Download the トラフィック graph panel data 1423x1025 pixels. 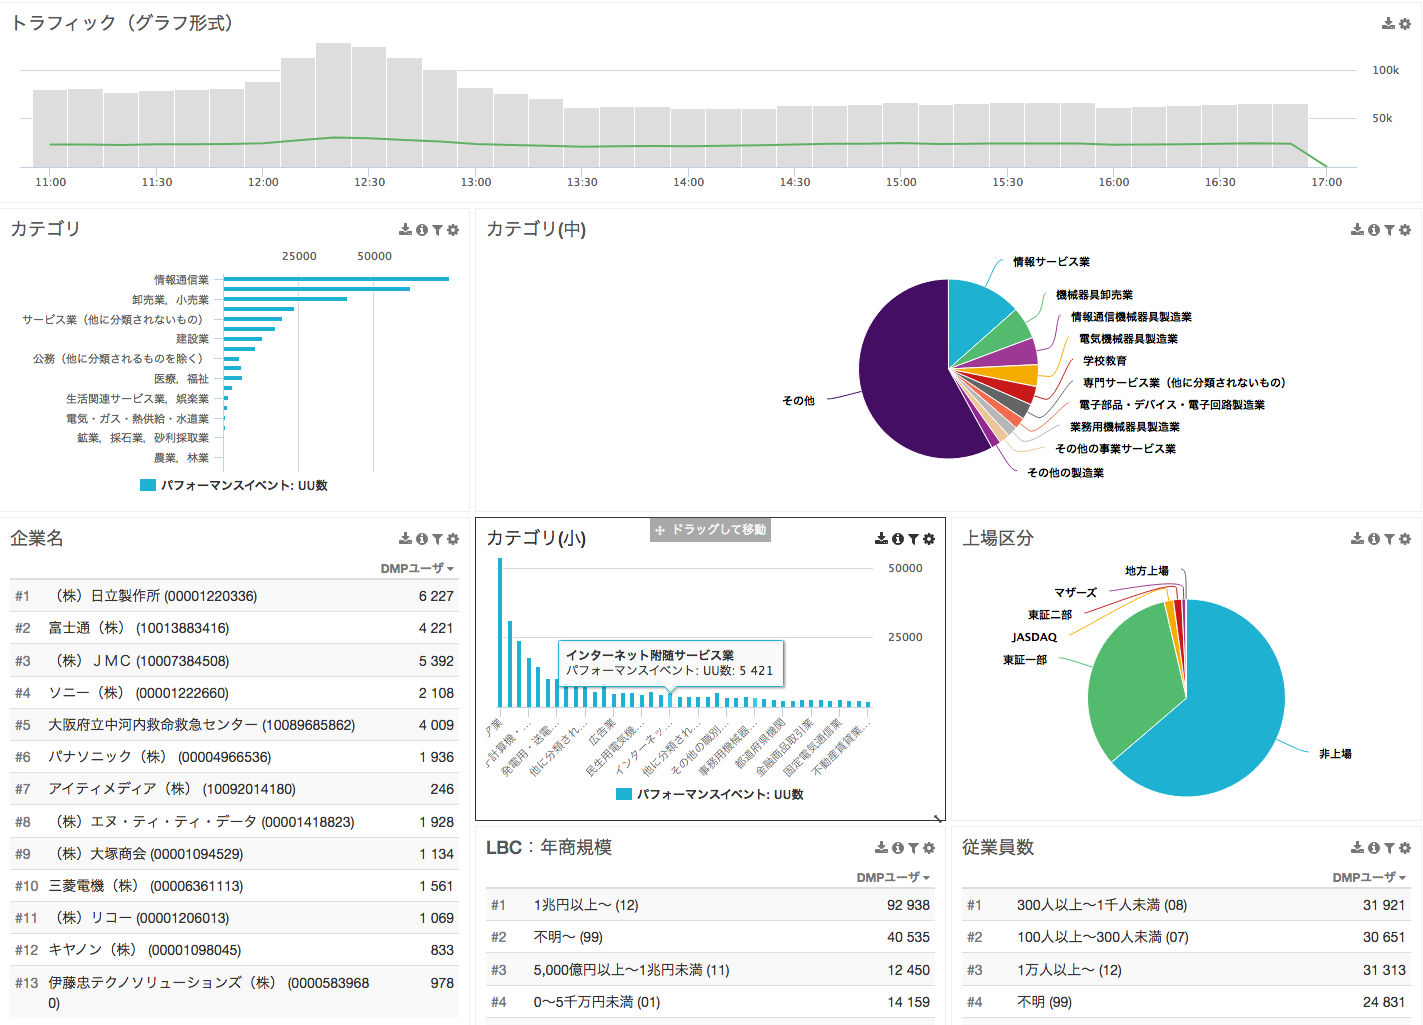tap(1388, 23)
